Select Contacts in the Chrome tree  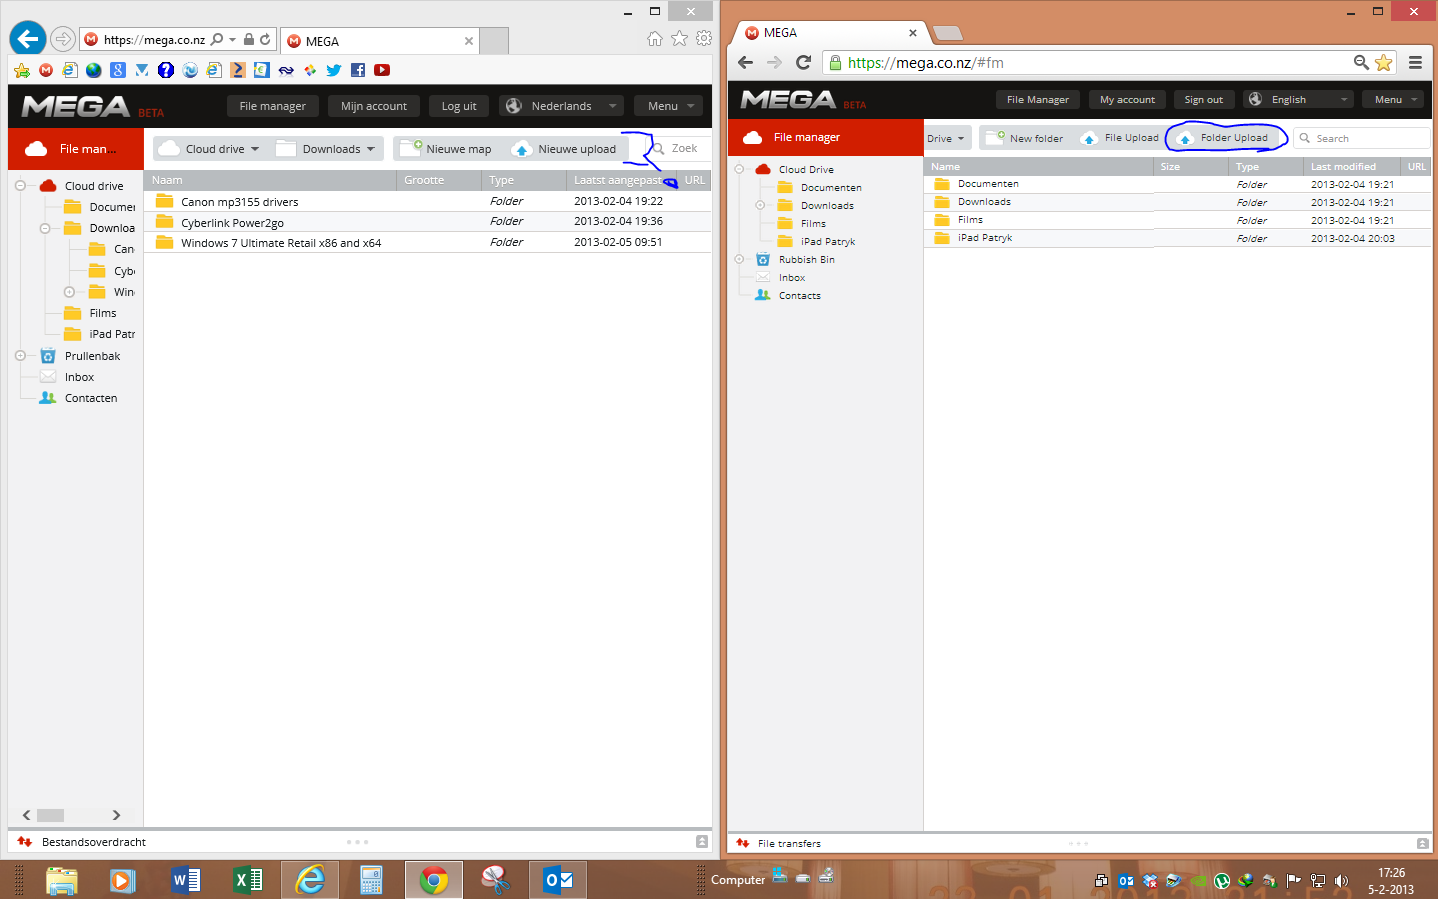(799, 295)
